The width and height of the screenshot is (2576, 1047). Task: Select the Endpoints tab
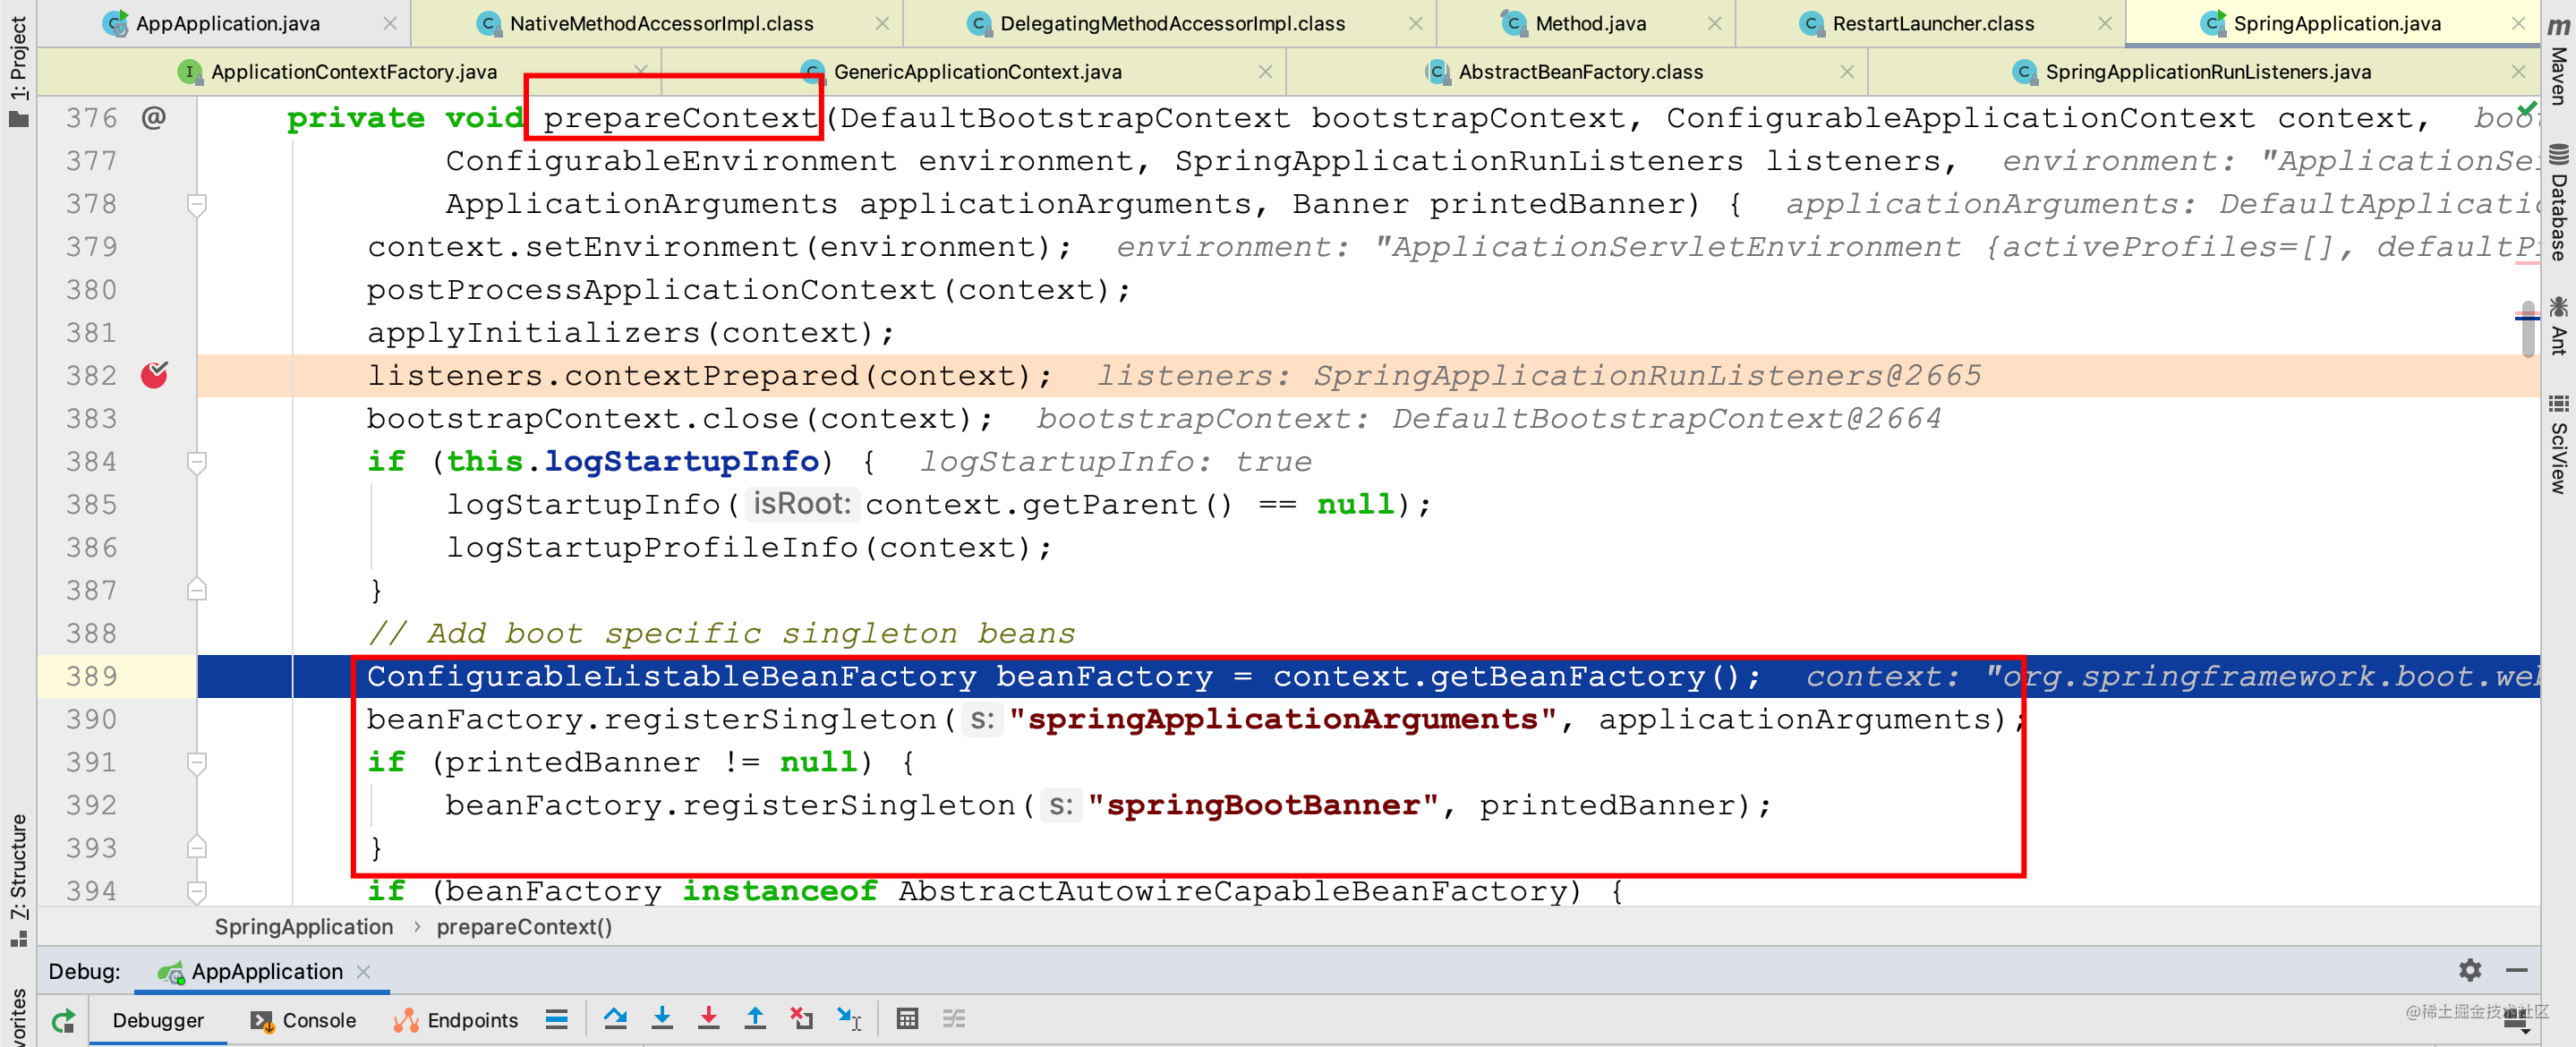[x=456, y=1020]
